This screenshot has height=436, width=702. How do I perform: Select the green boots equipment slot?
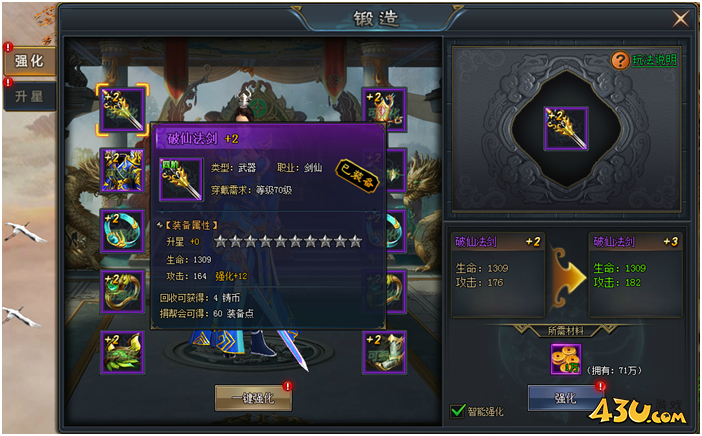122,353
